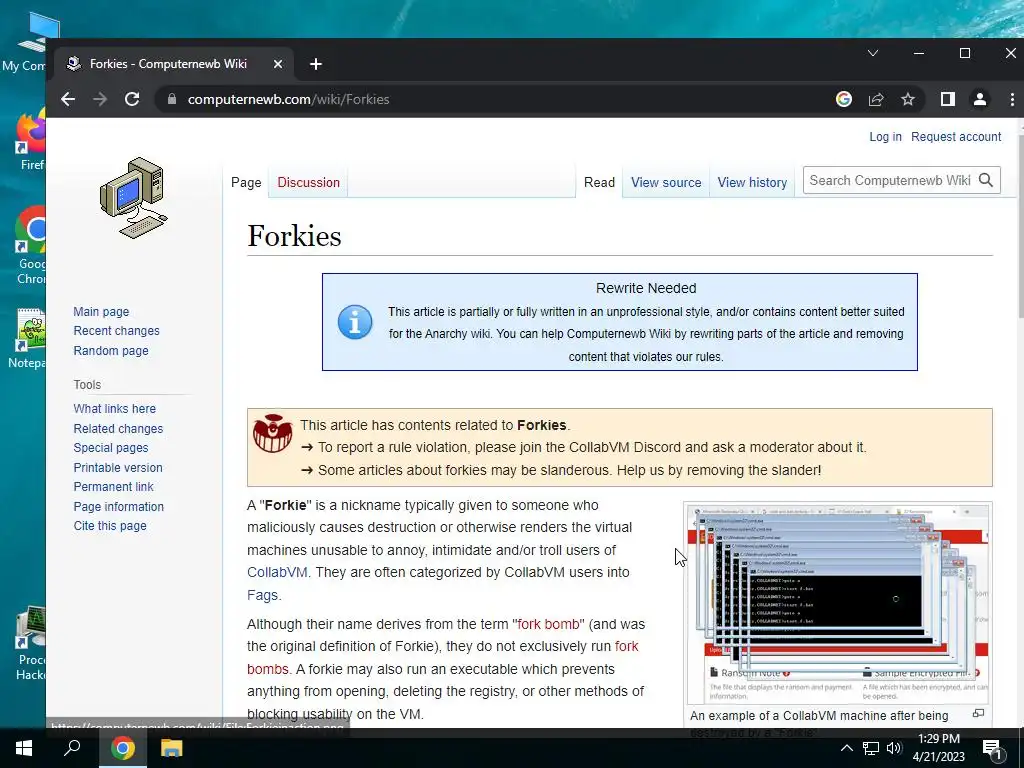Open the Discussion tab
This screenshot has width=1024, height=768.
click(x=308, y=182)
